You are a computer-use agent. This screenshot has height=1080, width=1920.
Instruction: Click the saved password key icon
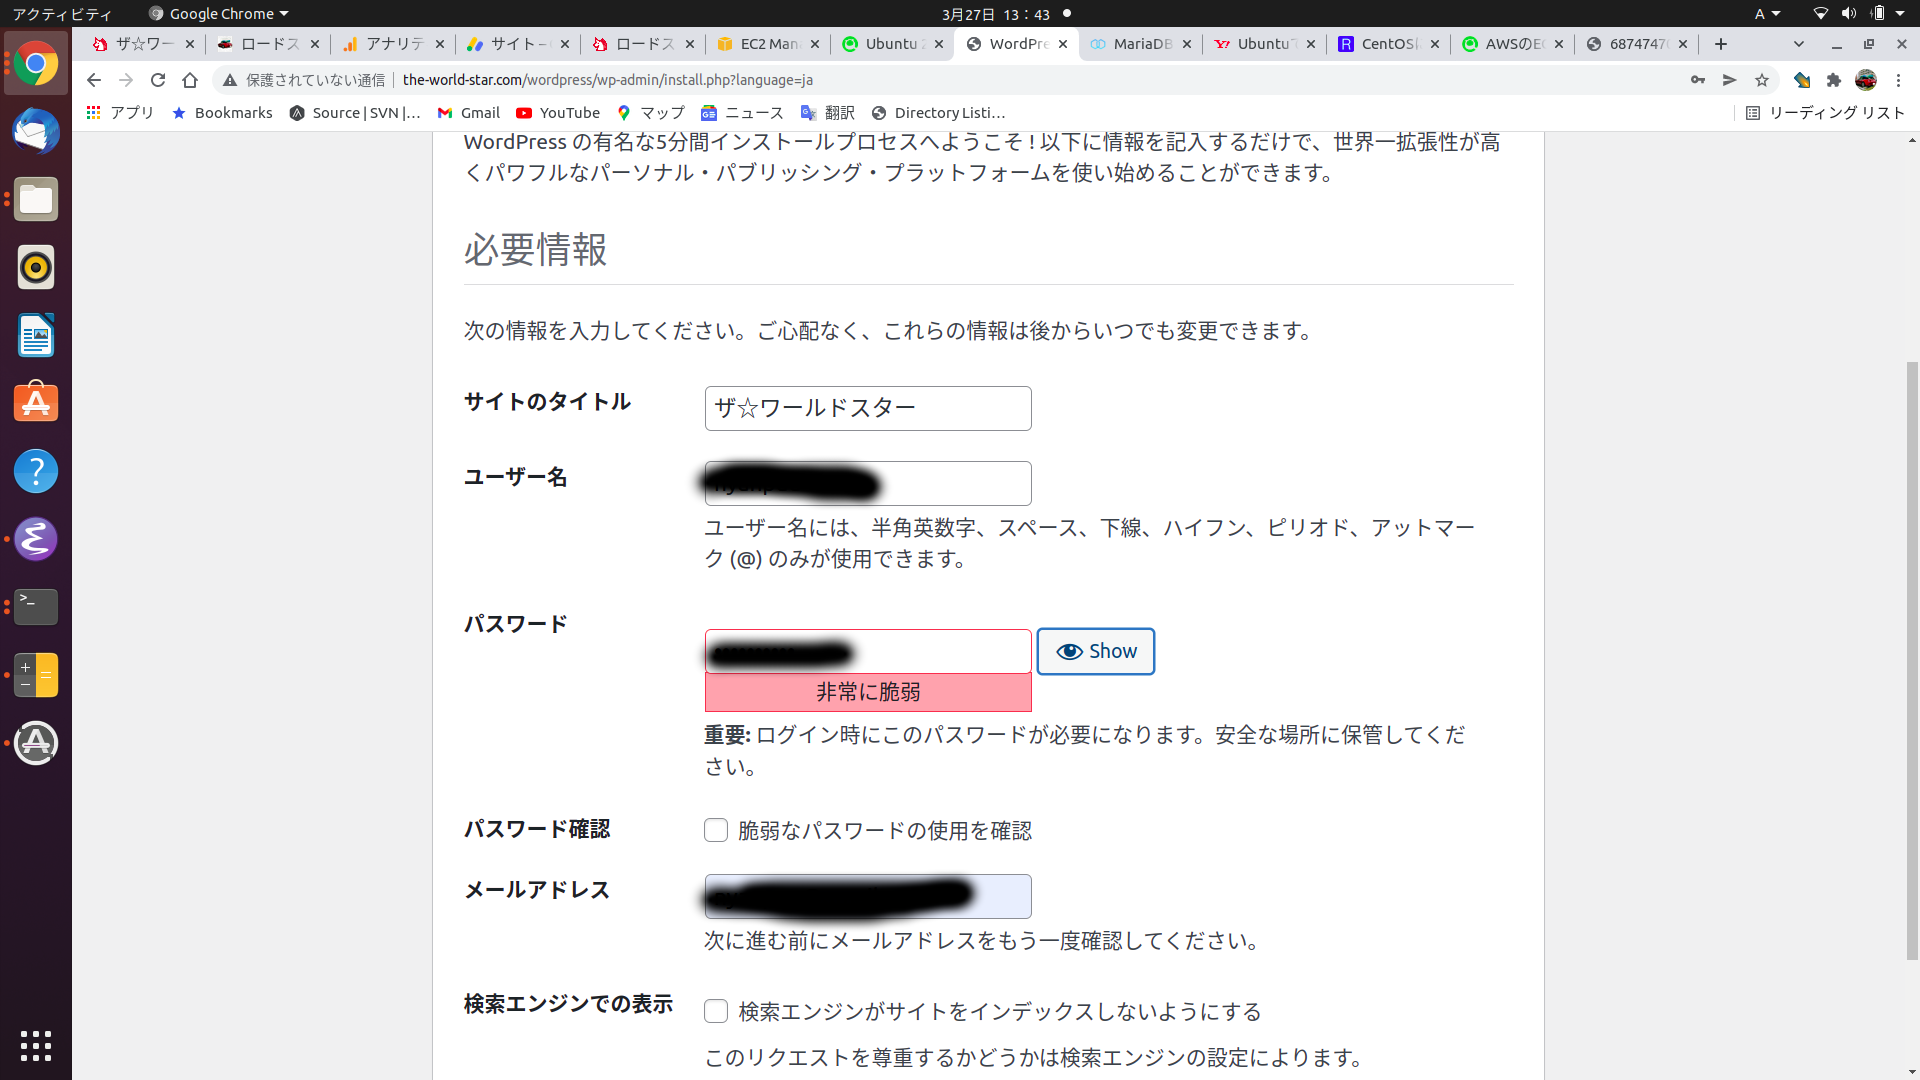pyautogui.click(x=1698, y=80)
